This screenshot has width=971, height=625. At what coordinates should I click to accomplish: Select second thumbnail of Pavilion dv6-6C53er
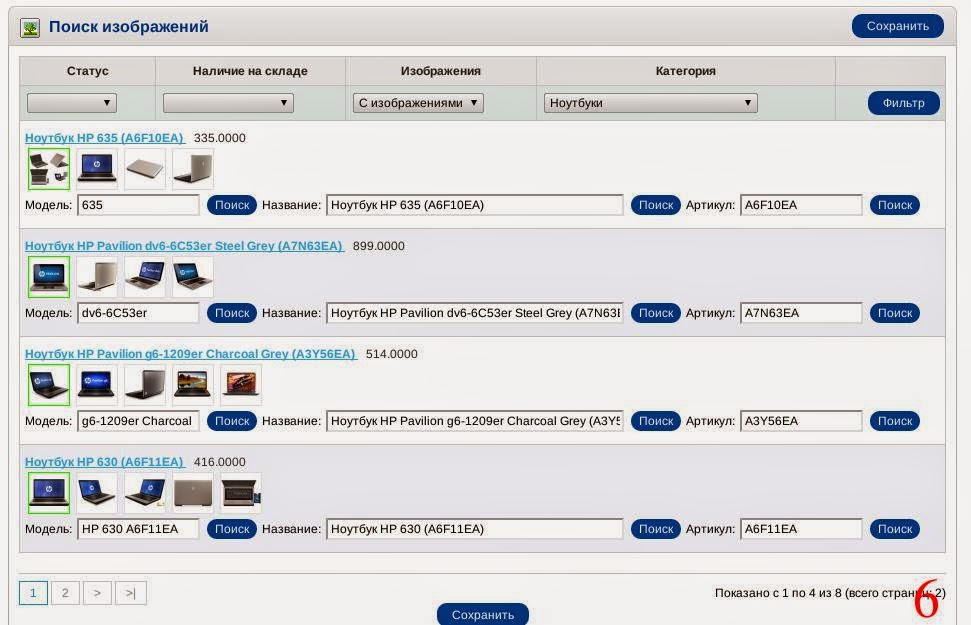click(x=97, y=277)
